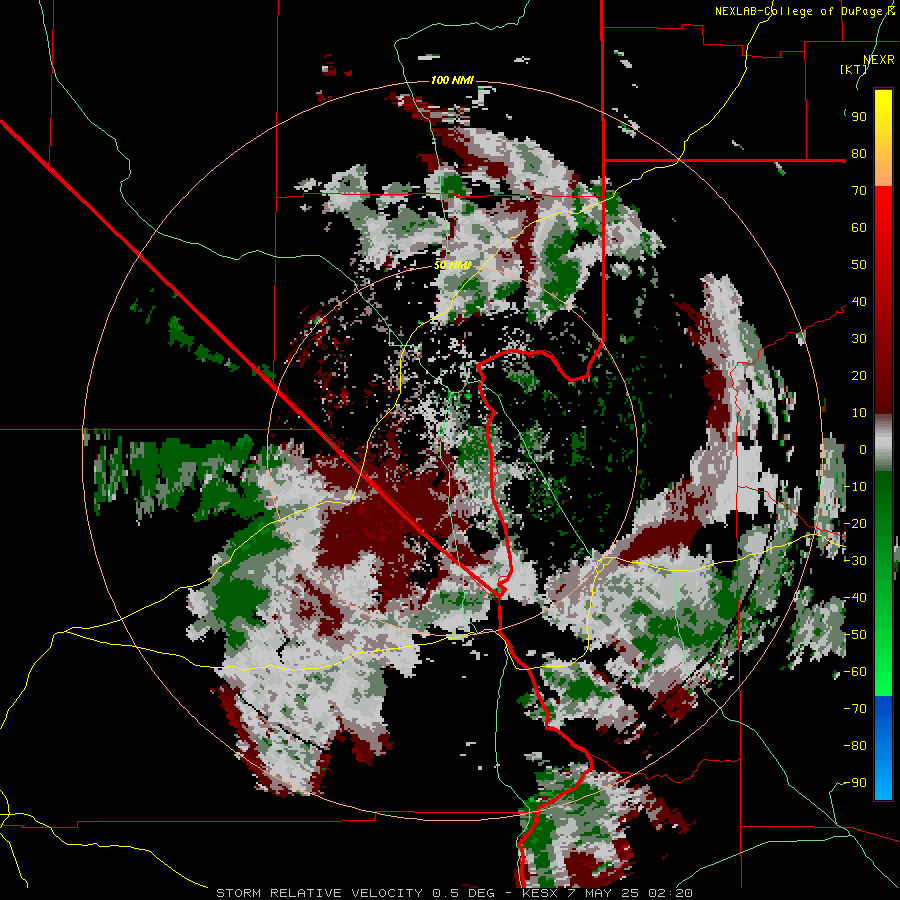Click the -60 value on velocity scale
The image size is (900, 900).
tap(855, 672)
